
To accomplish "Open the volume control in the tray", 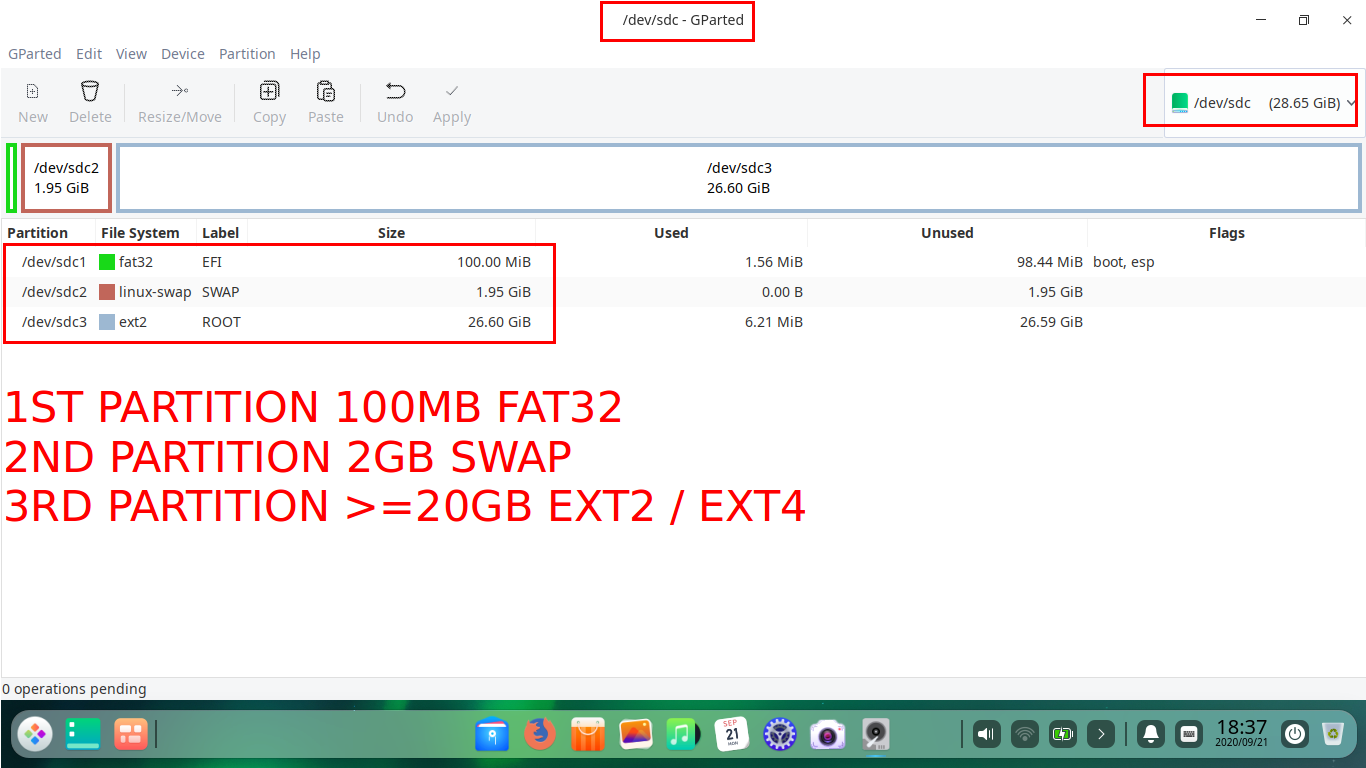I will click(986, 734).
